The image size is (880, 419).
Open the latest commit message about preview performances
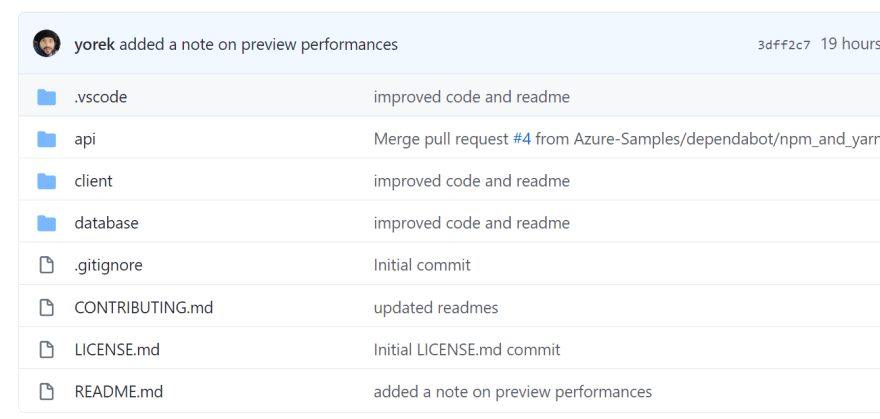coord(259,44)
